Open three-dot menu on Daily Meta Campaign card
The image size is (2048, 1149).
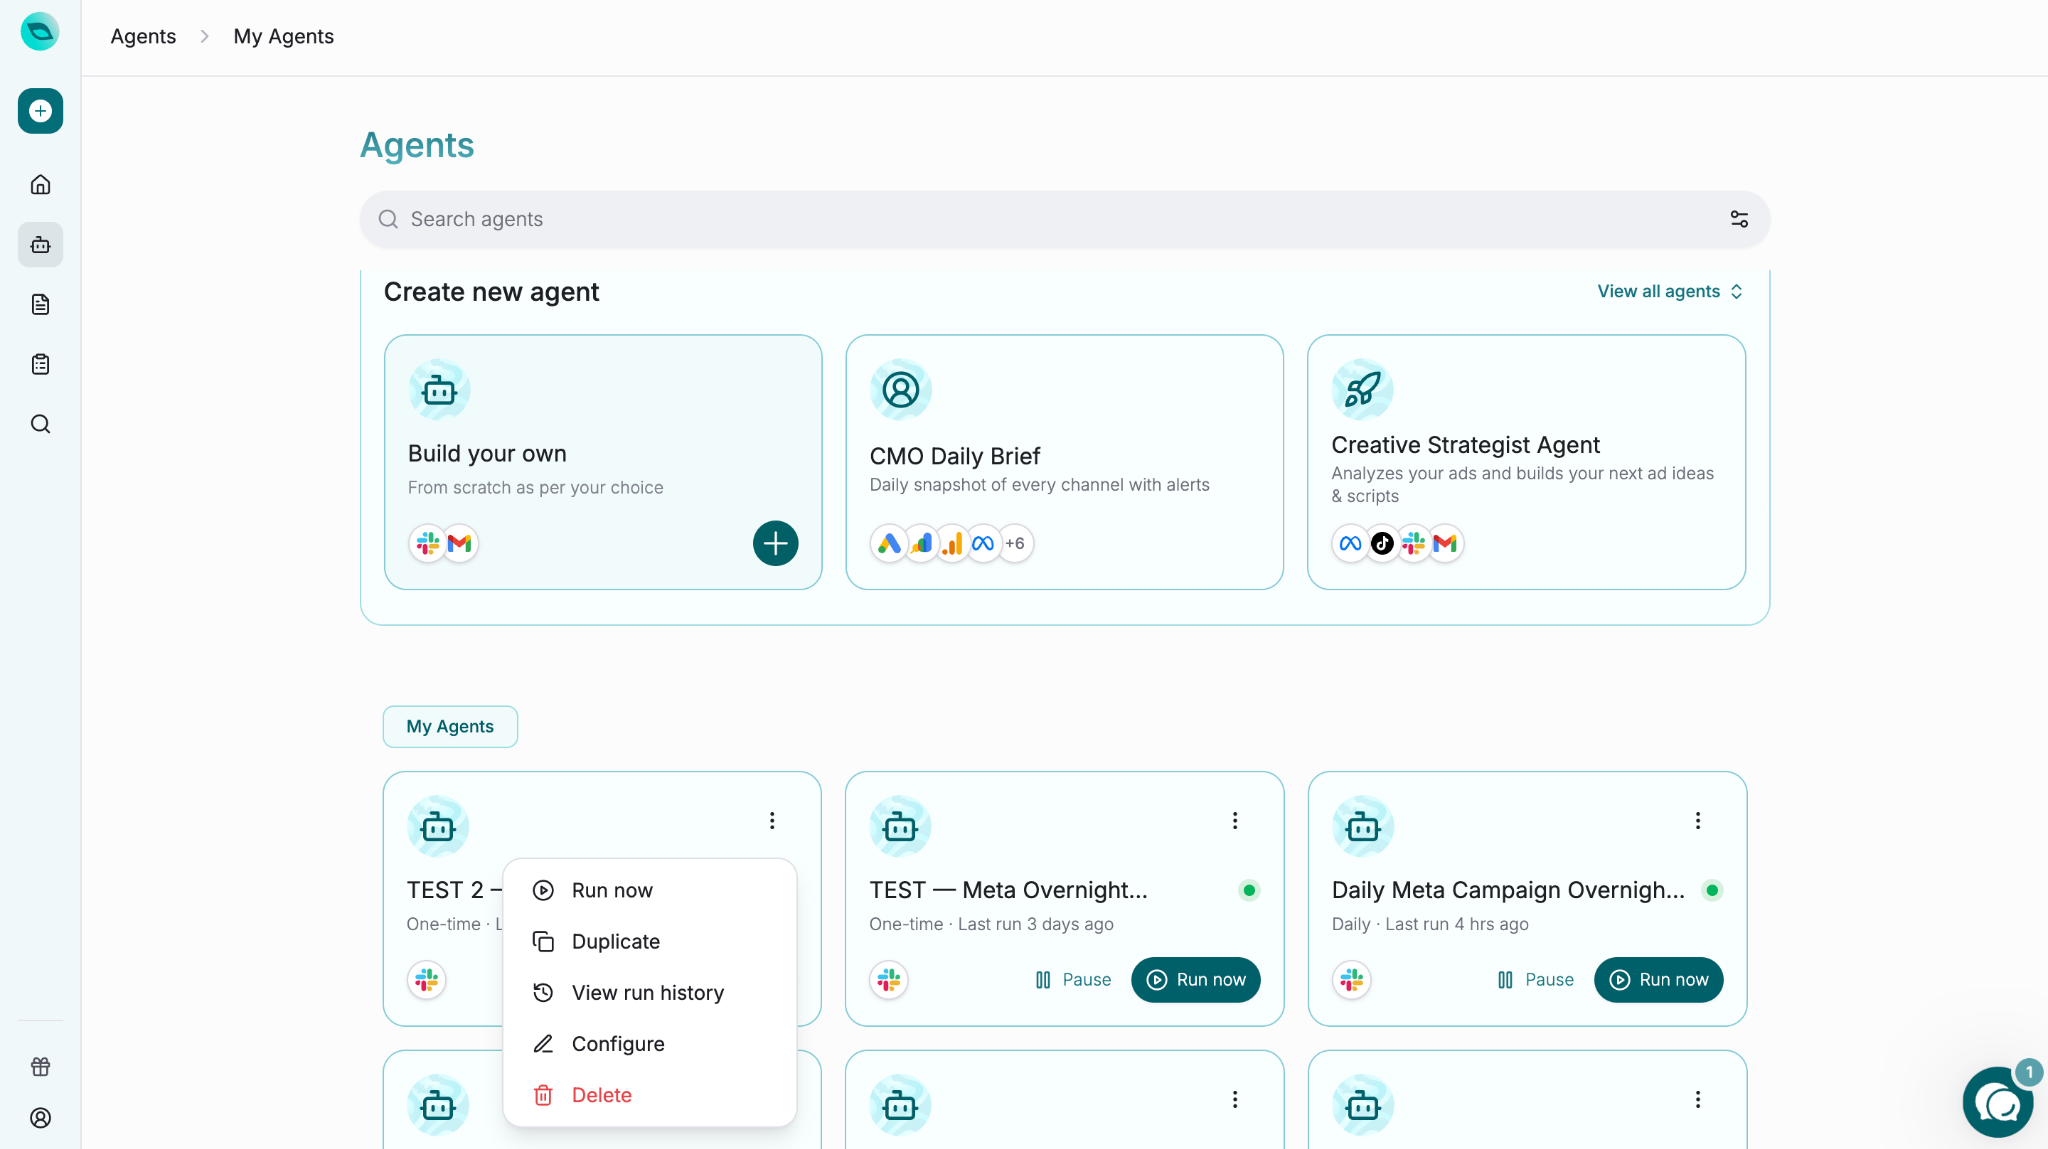point(1698,820)
